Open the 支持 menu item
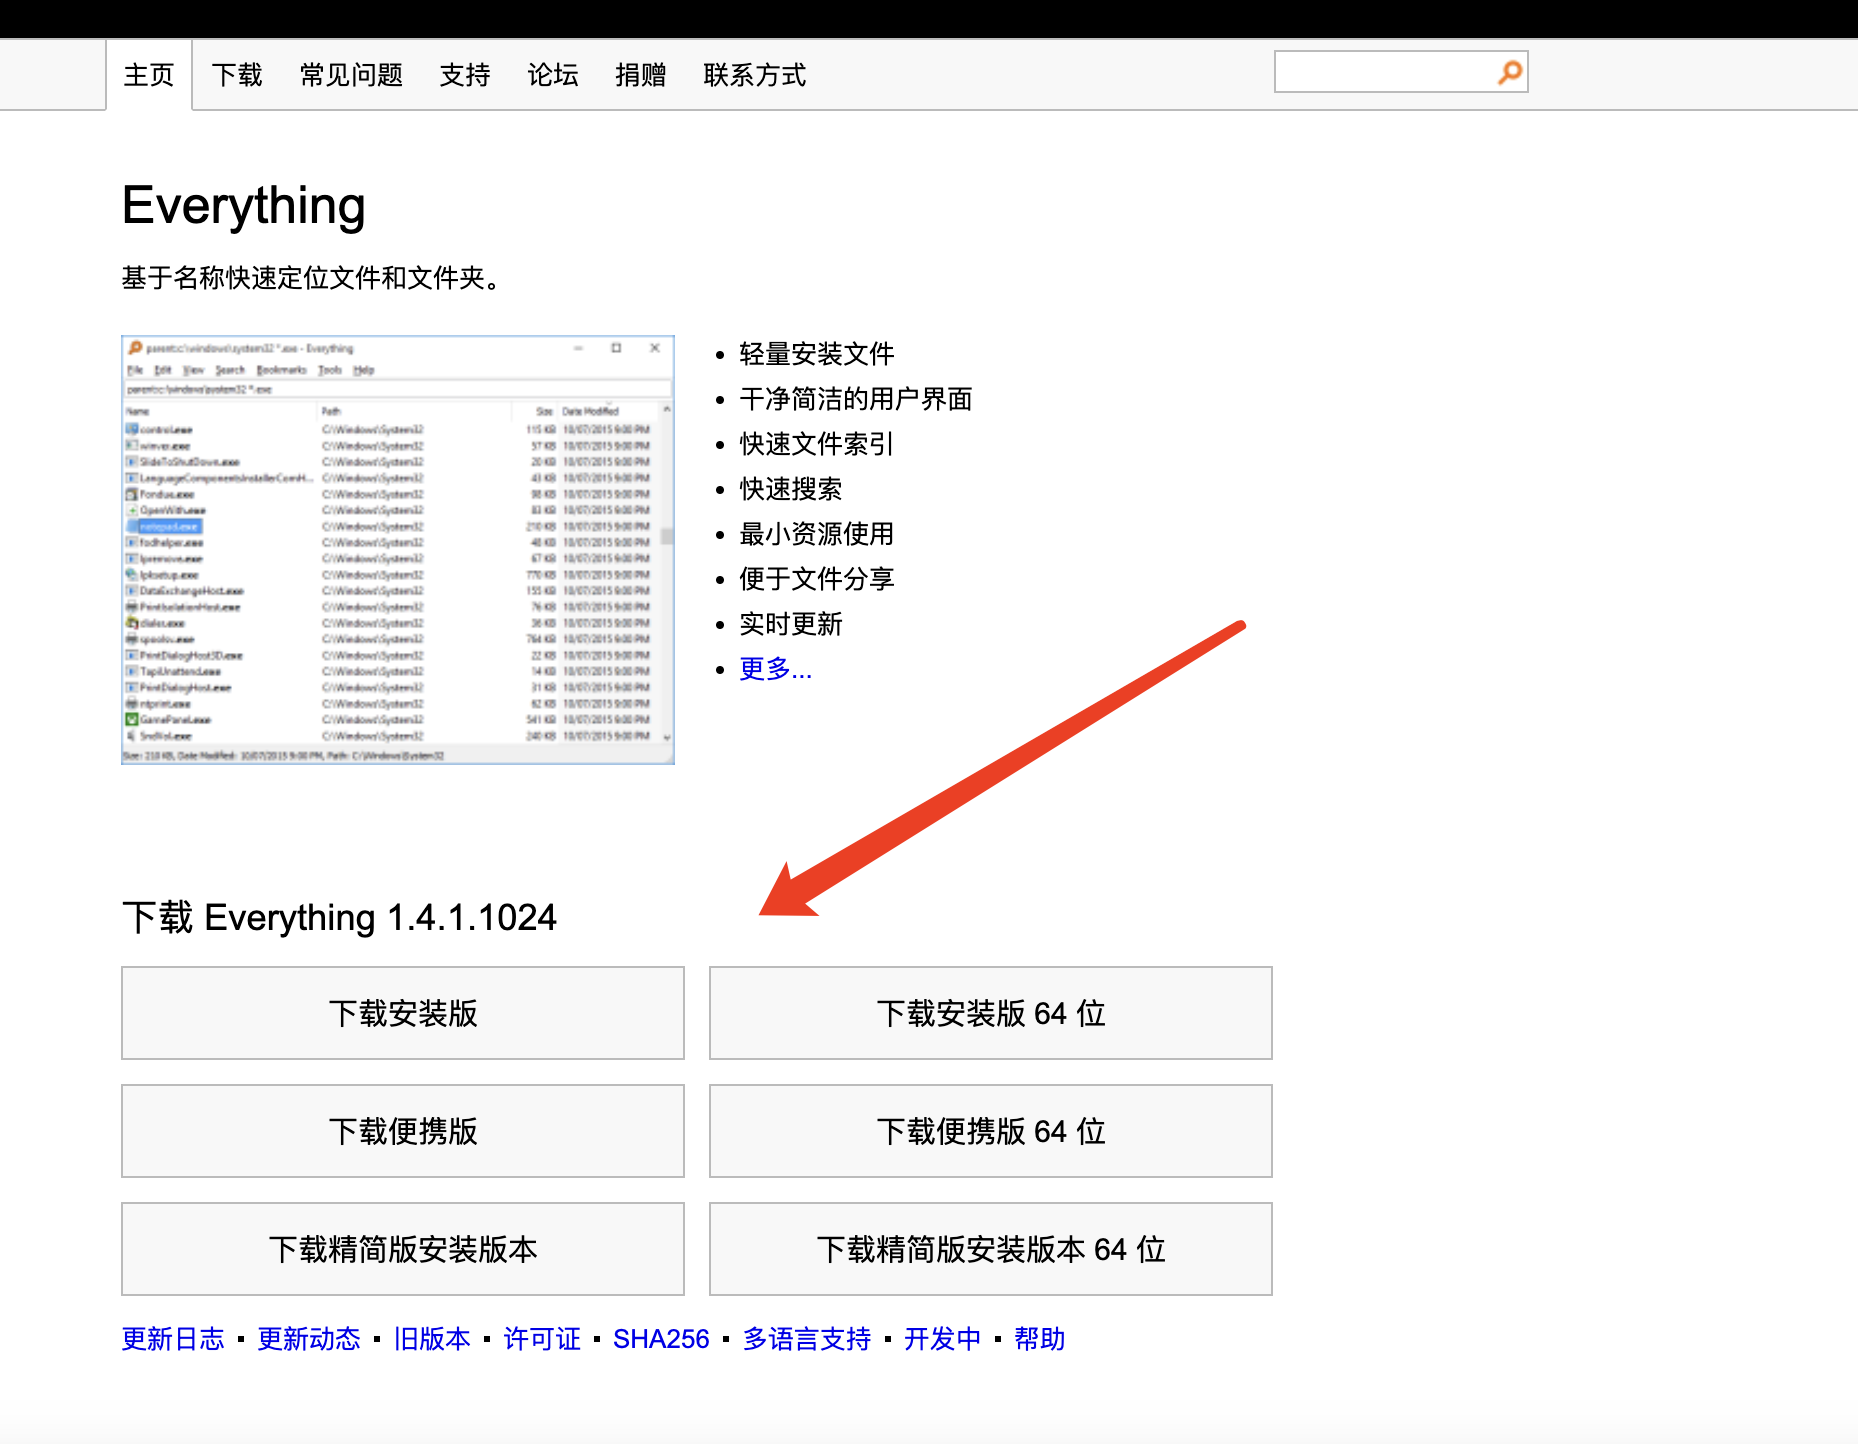 (465, 75)
